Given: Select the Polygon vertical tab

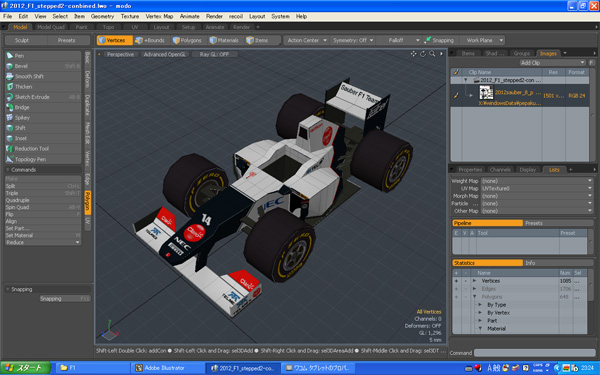Looking at the screenshot, I should 88,202.
